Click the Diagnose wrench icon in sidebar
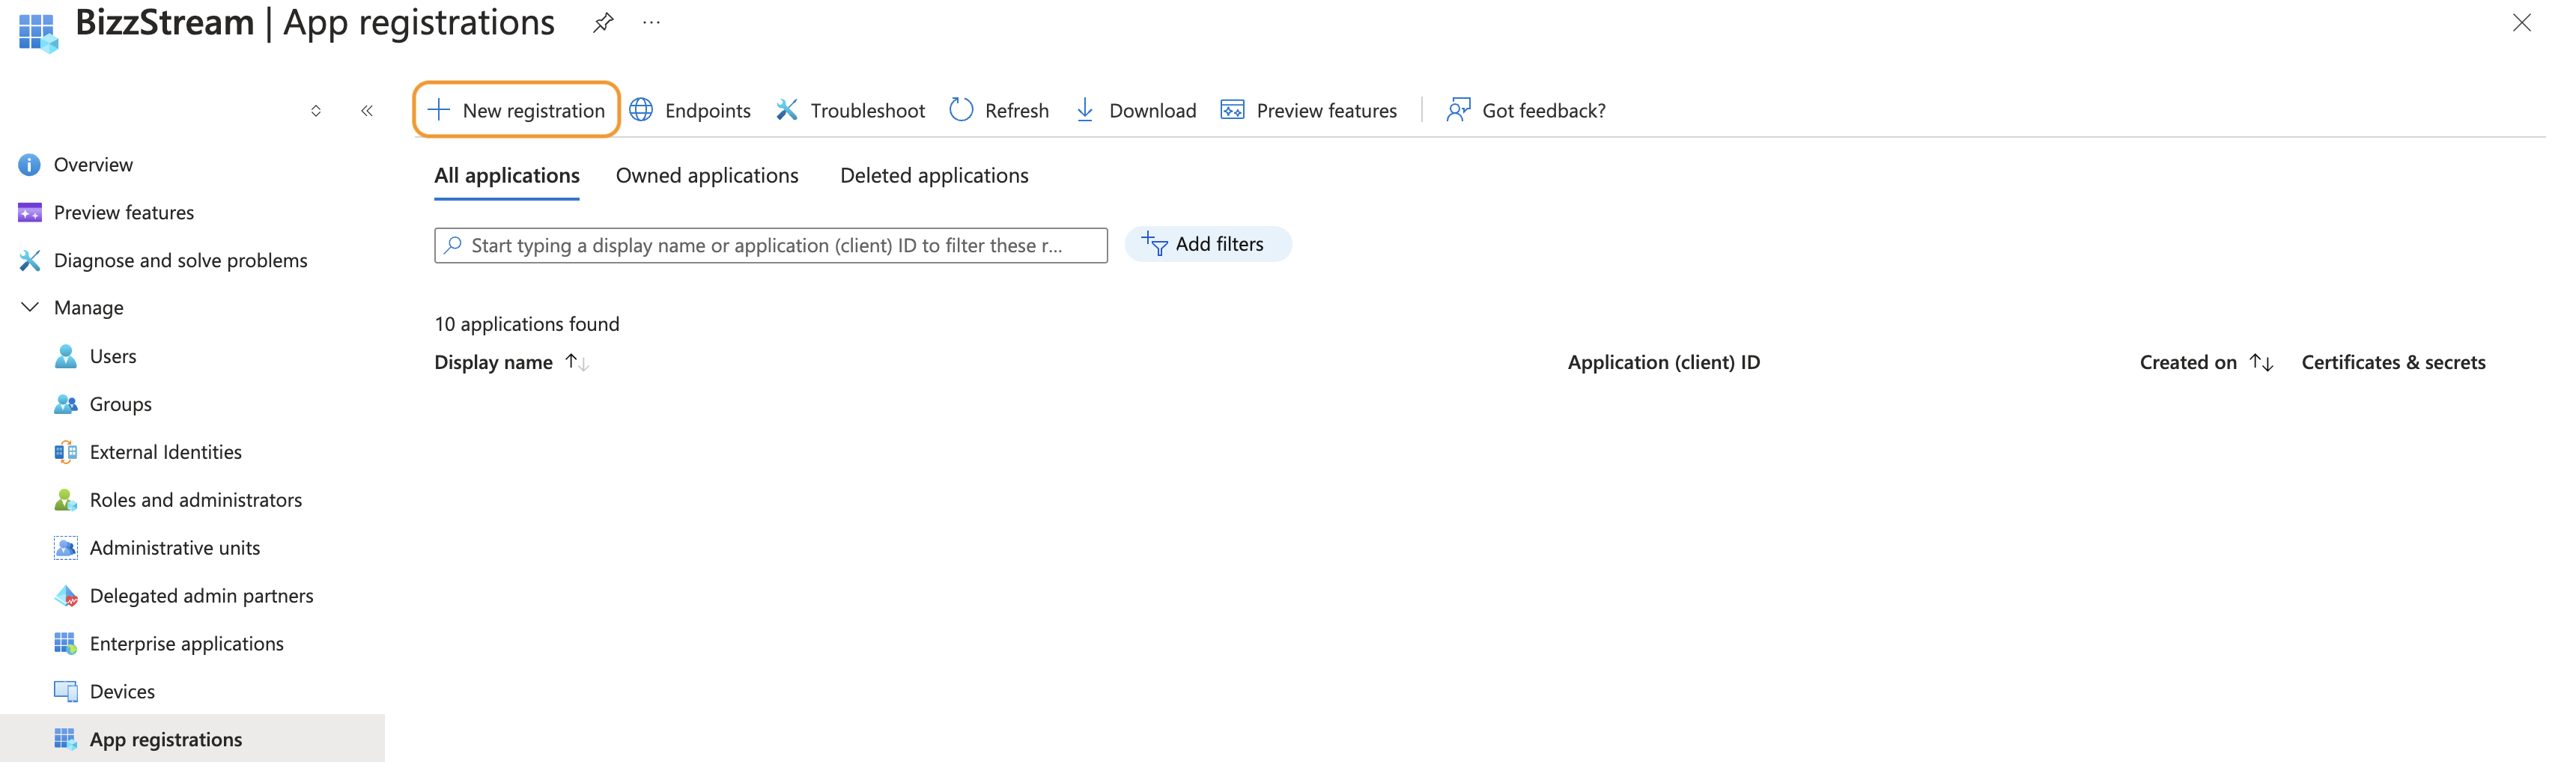The image size is (2576, 771). point(29,261)
